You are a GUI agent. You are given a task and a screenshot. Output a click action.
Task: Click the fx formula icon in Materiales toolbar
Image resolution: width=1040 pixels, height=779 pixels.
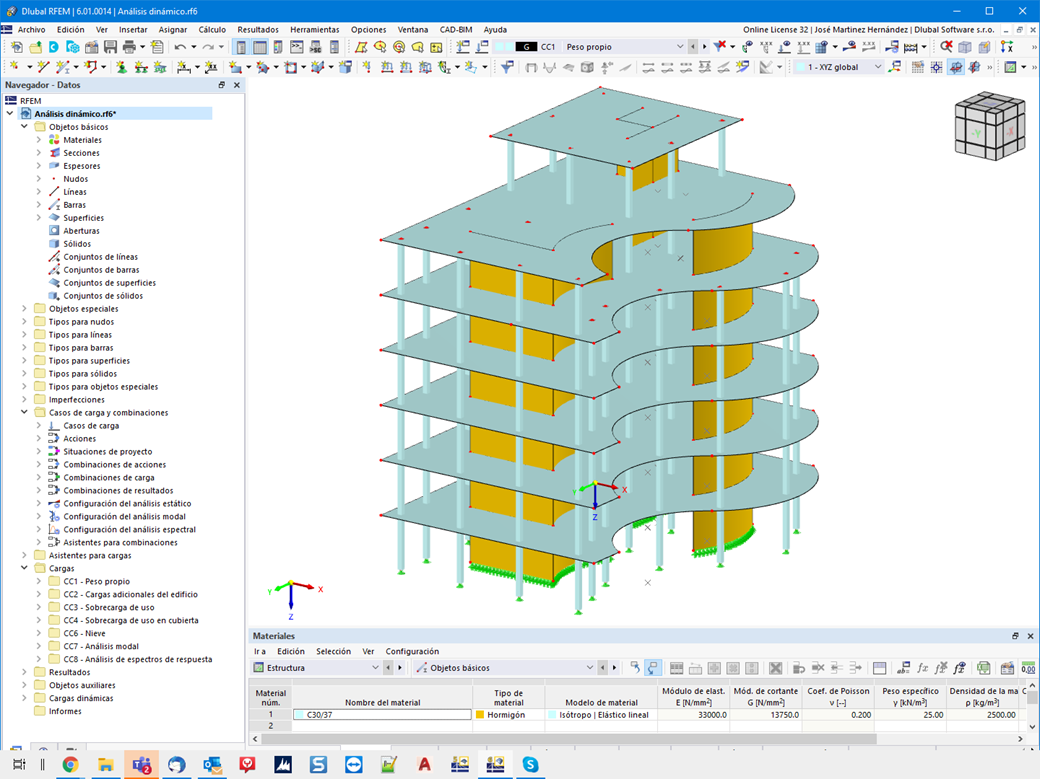tap(923, 668)
